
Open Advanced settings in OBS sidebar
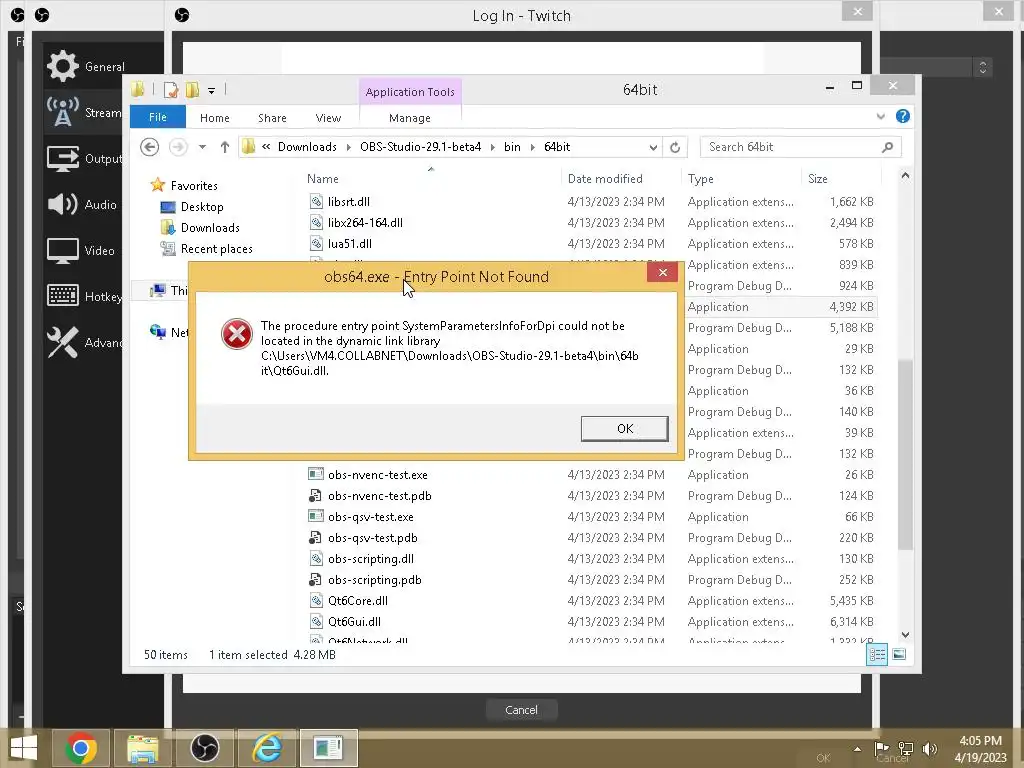(x=84, y=342)
